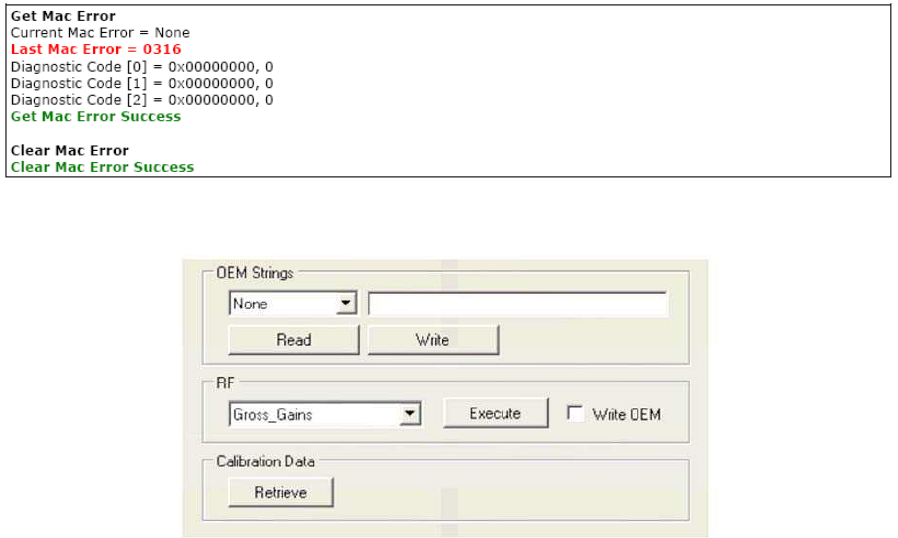Enable the Write OEM checkbox
Screen dimensions: 898x538
[575, 413]
